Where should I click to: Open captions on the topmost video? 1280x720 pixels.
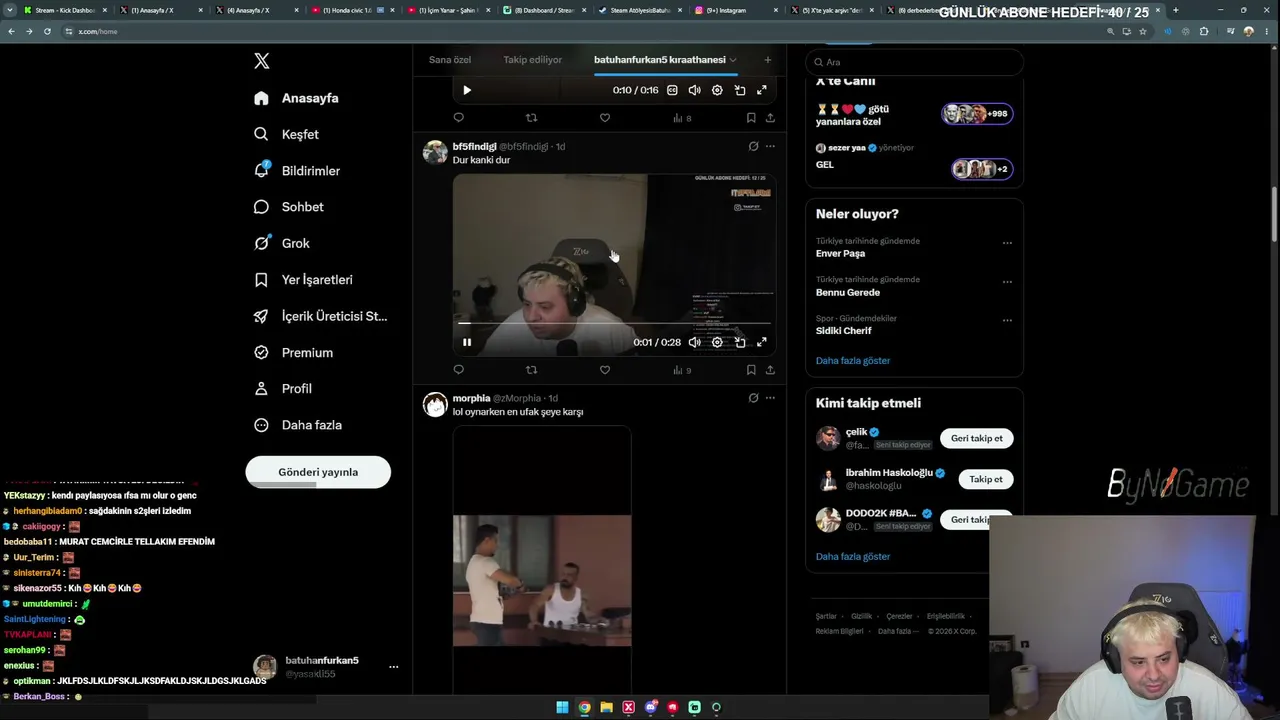[672, 90]
